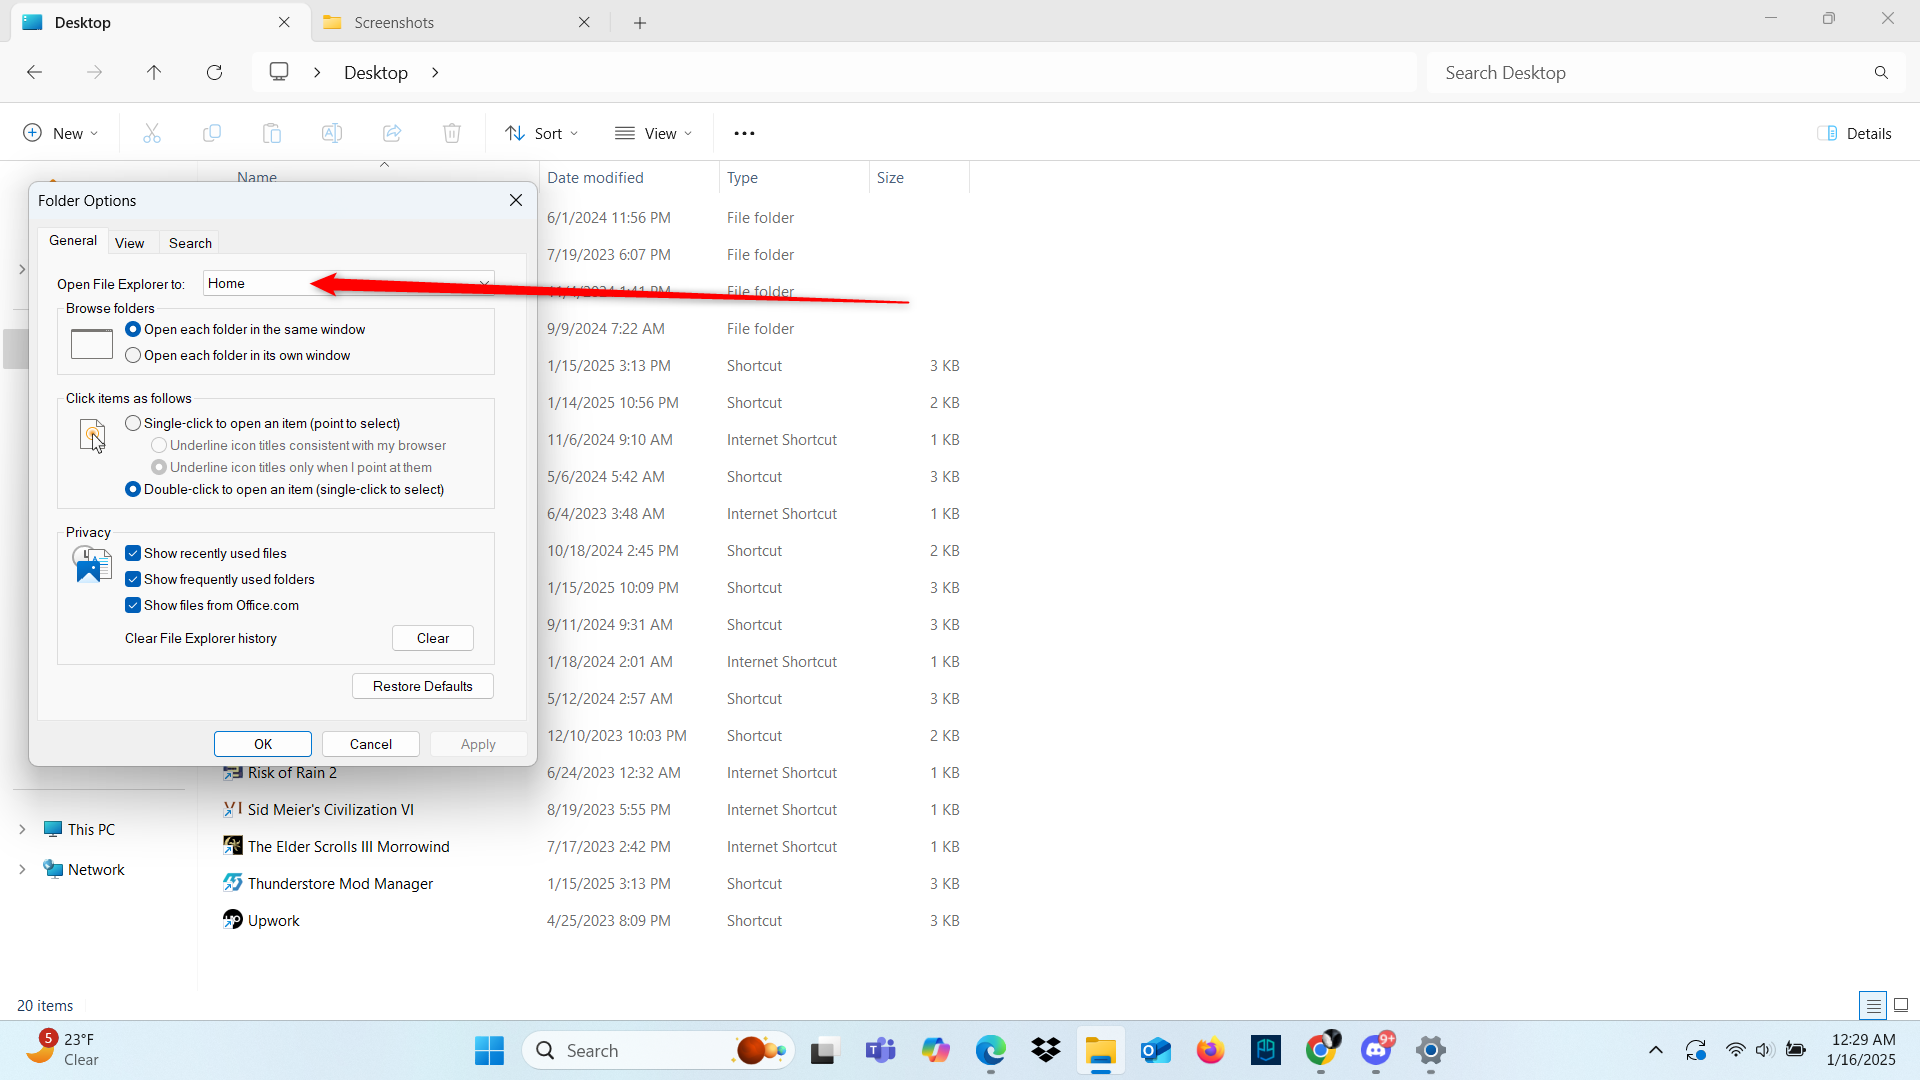Viewport: 1920px width, 1080px height.
Task: Click the Rename icon in toolbar
Action: pyautogui.click(x=332, y=133)
